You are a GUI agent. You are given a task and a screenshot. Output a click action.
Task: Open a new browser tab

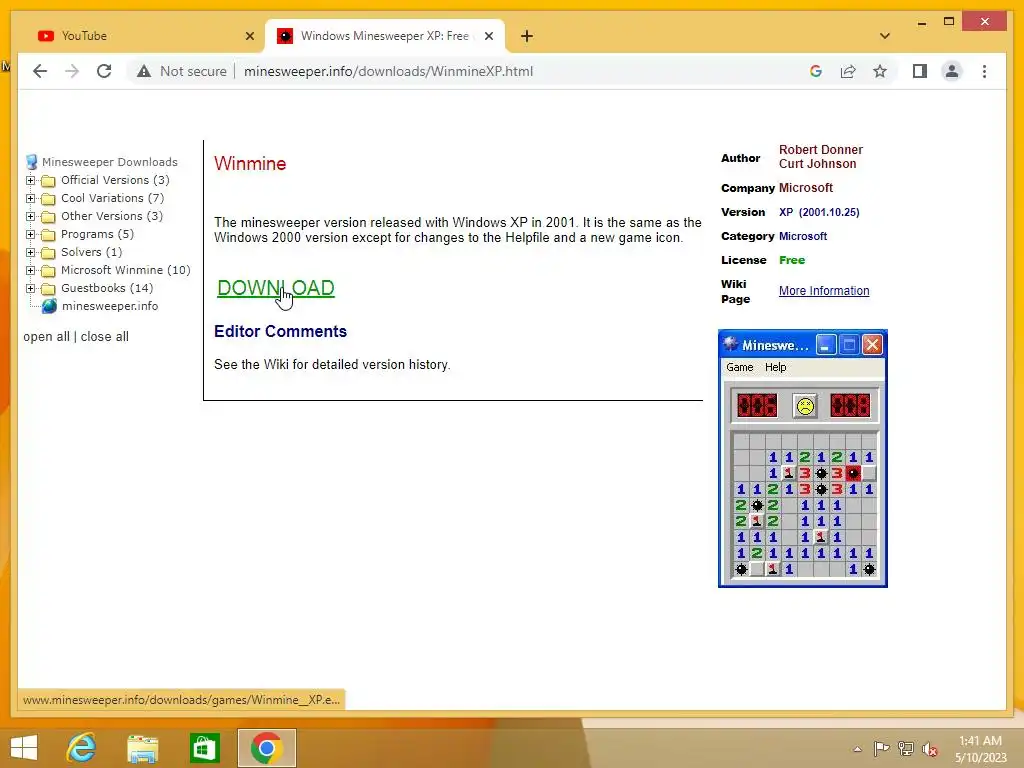point(527,36)
